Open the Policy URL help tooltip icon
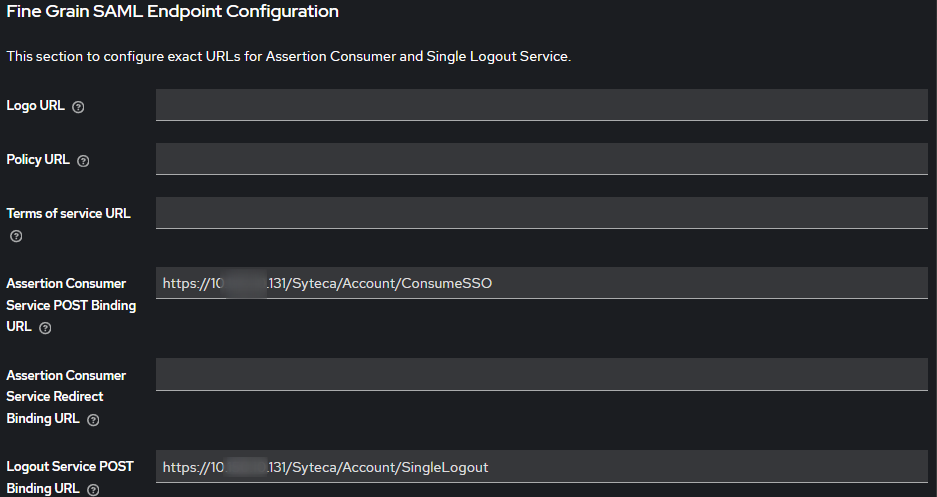 click(83, 161)
